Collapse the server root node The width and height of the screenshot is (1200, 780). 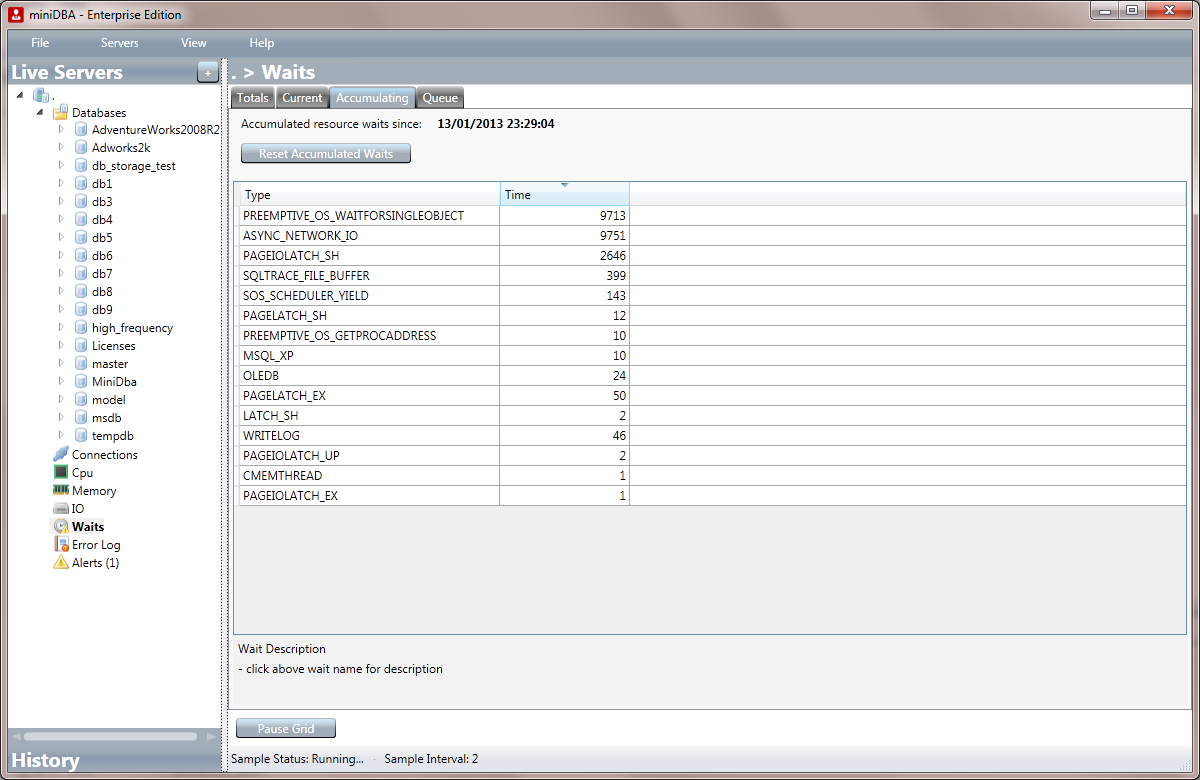(21, 95)
